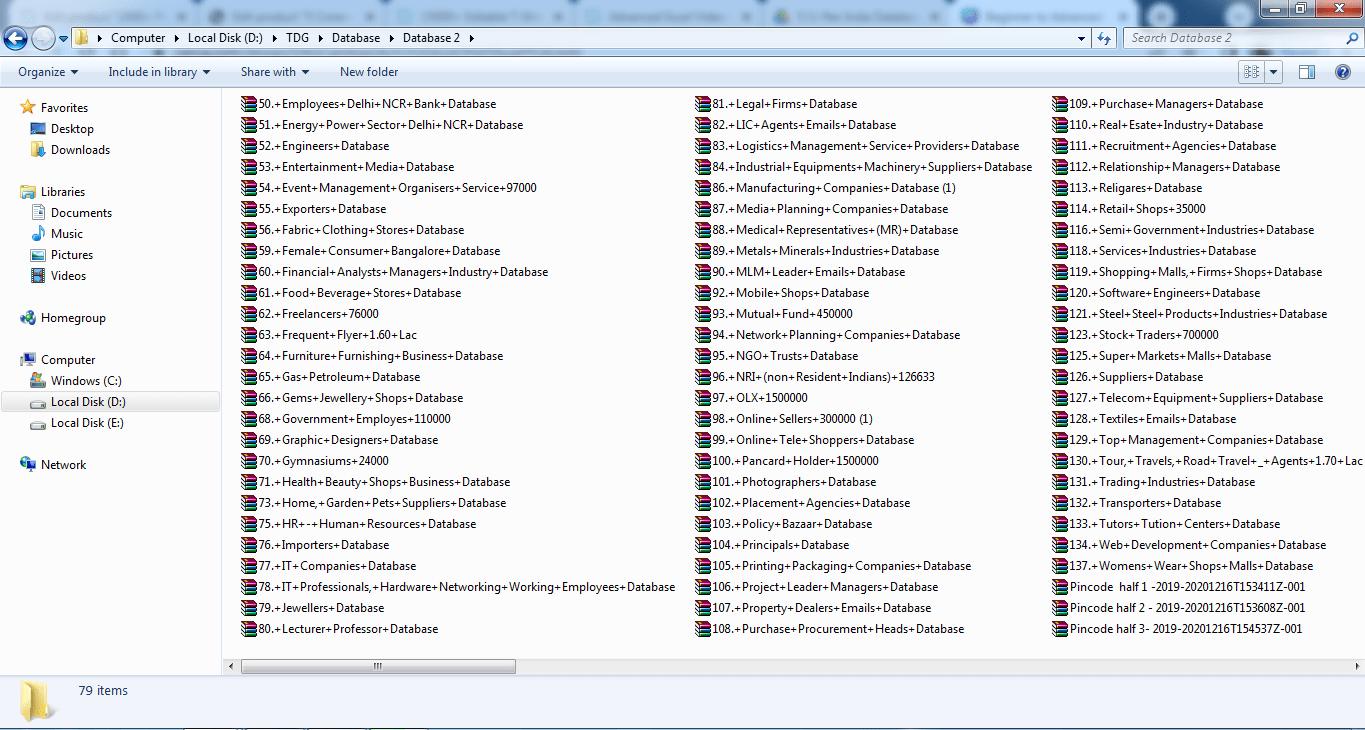The height and width of the screenshot is (730, 1365).
Task: Click the address bar refresh icon
Action: coord(1104,38)
